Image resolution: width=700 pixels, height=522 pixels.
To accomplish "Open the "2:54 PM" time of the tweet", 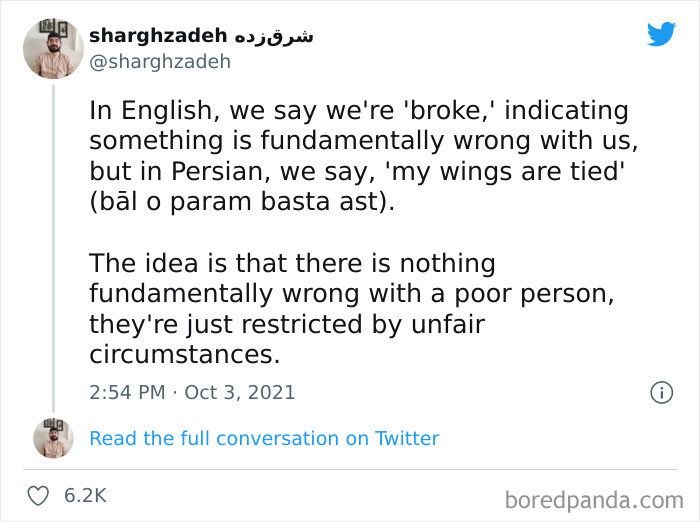I will 127,392.
